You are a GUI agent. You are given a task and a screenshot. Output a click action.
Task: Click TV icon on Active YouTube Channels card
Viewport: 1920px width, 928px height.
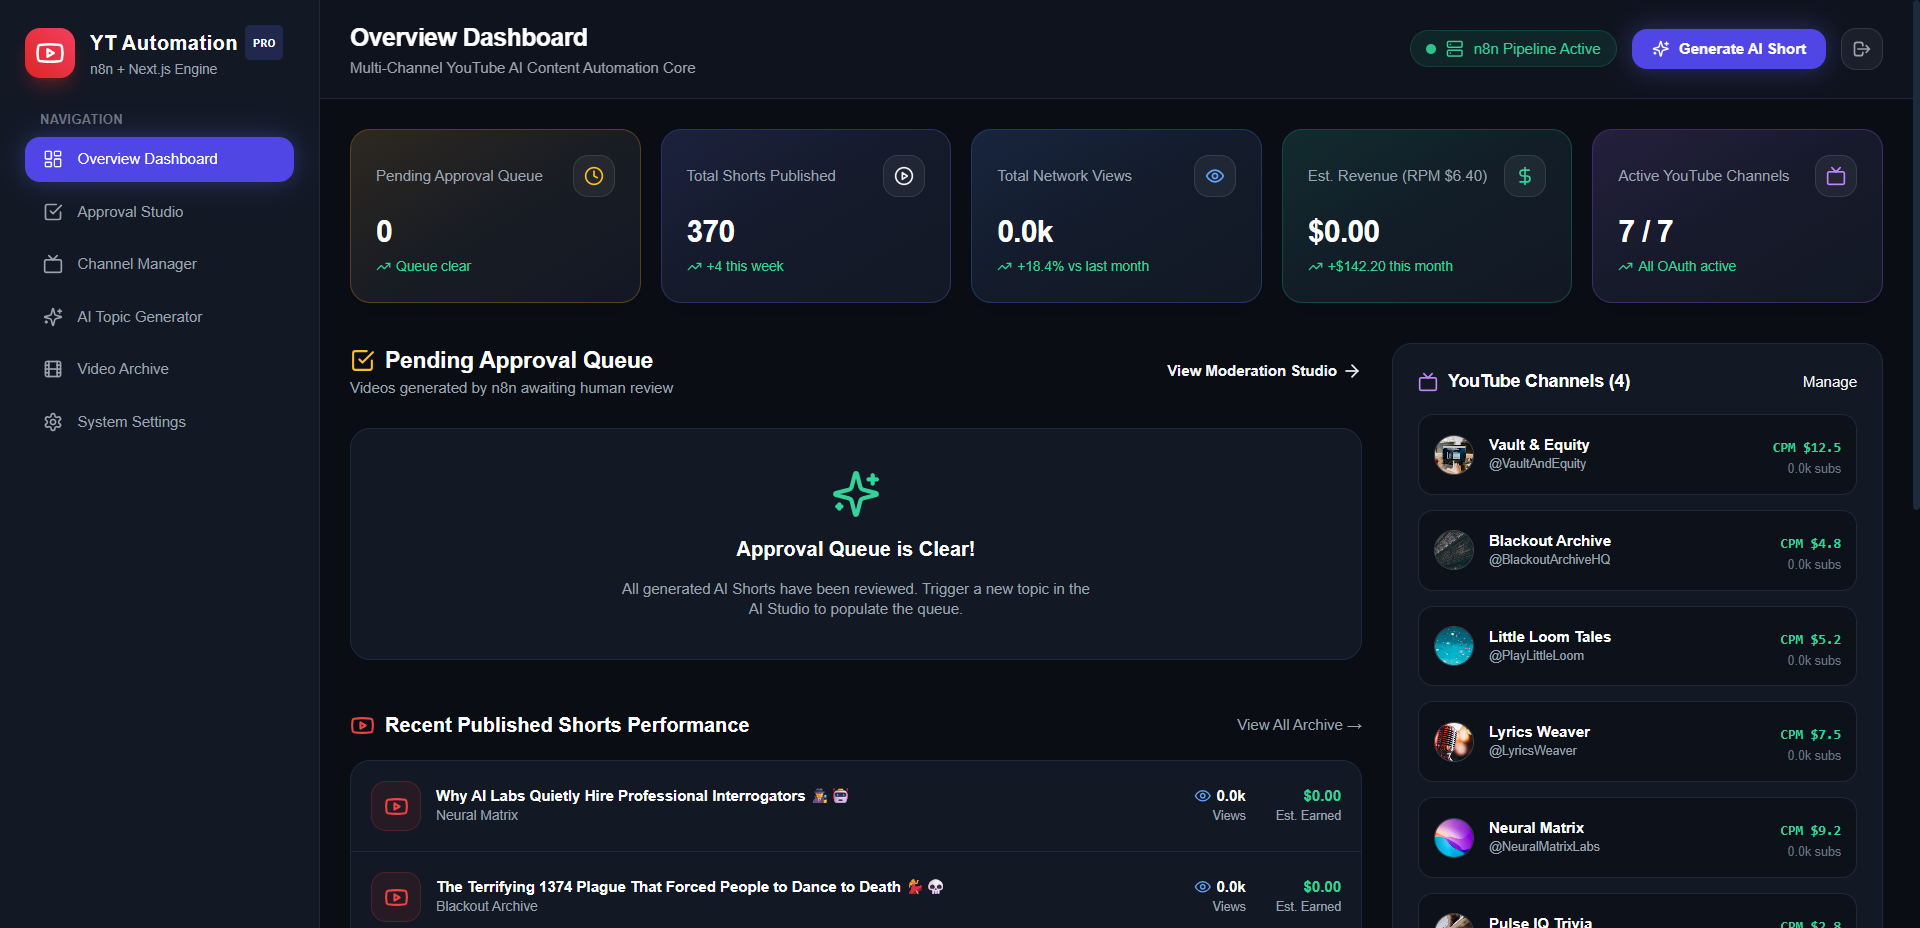(x=1836, y=176)
